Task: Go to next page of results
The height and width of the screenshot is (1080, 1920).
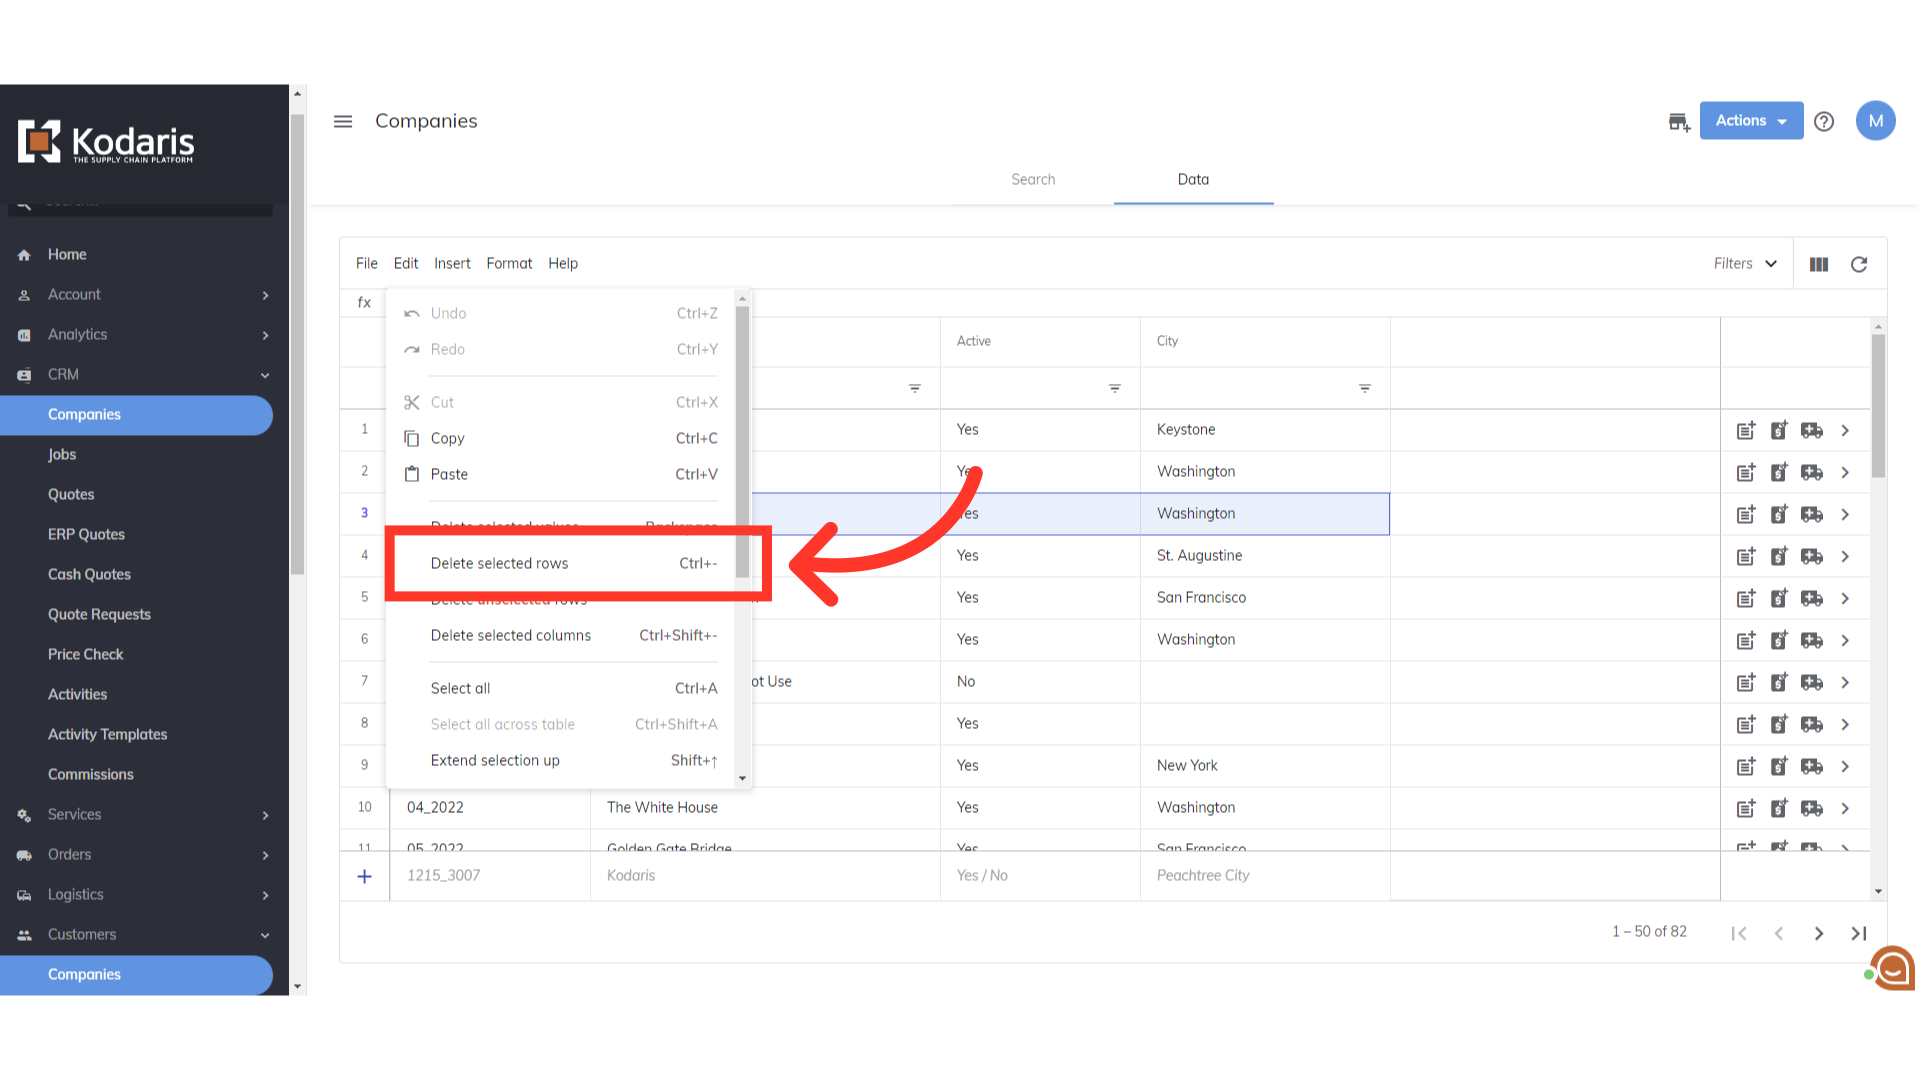Action: (1819, 933)
